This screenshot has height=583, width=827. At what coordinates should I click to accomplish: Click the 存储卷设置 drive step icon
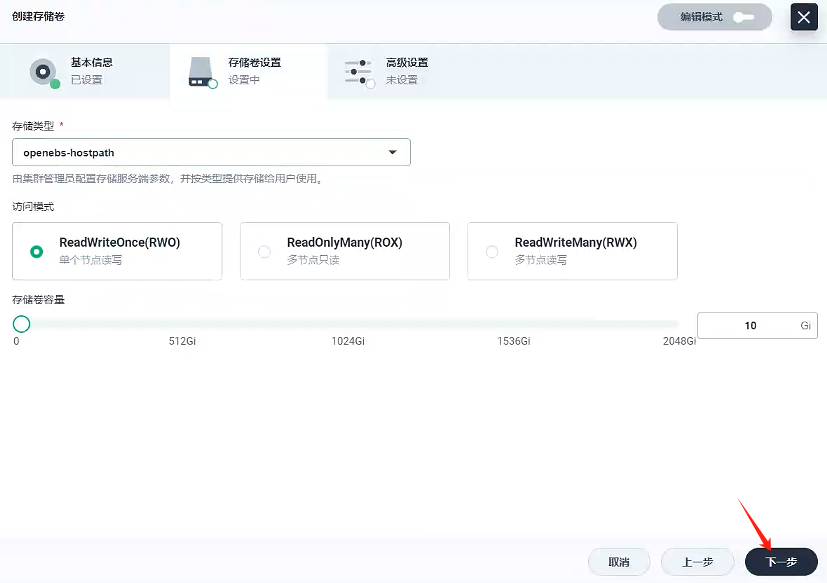tap(203, 72)
